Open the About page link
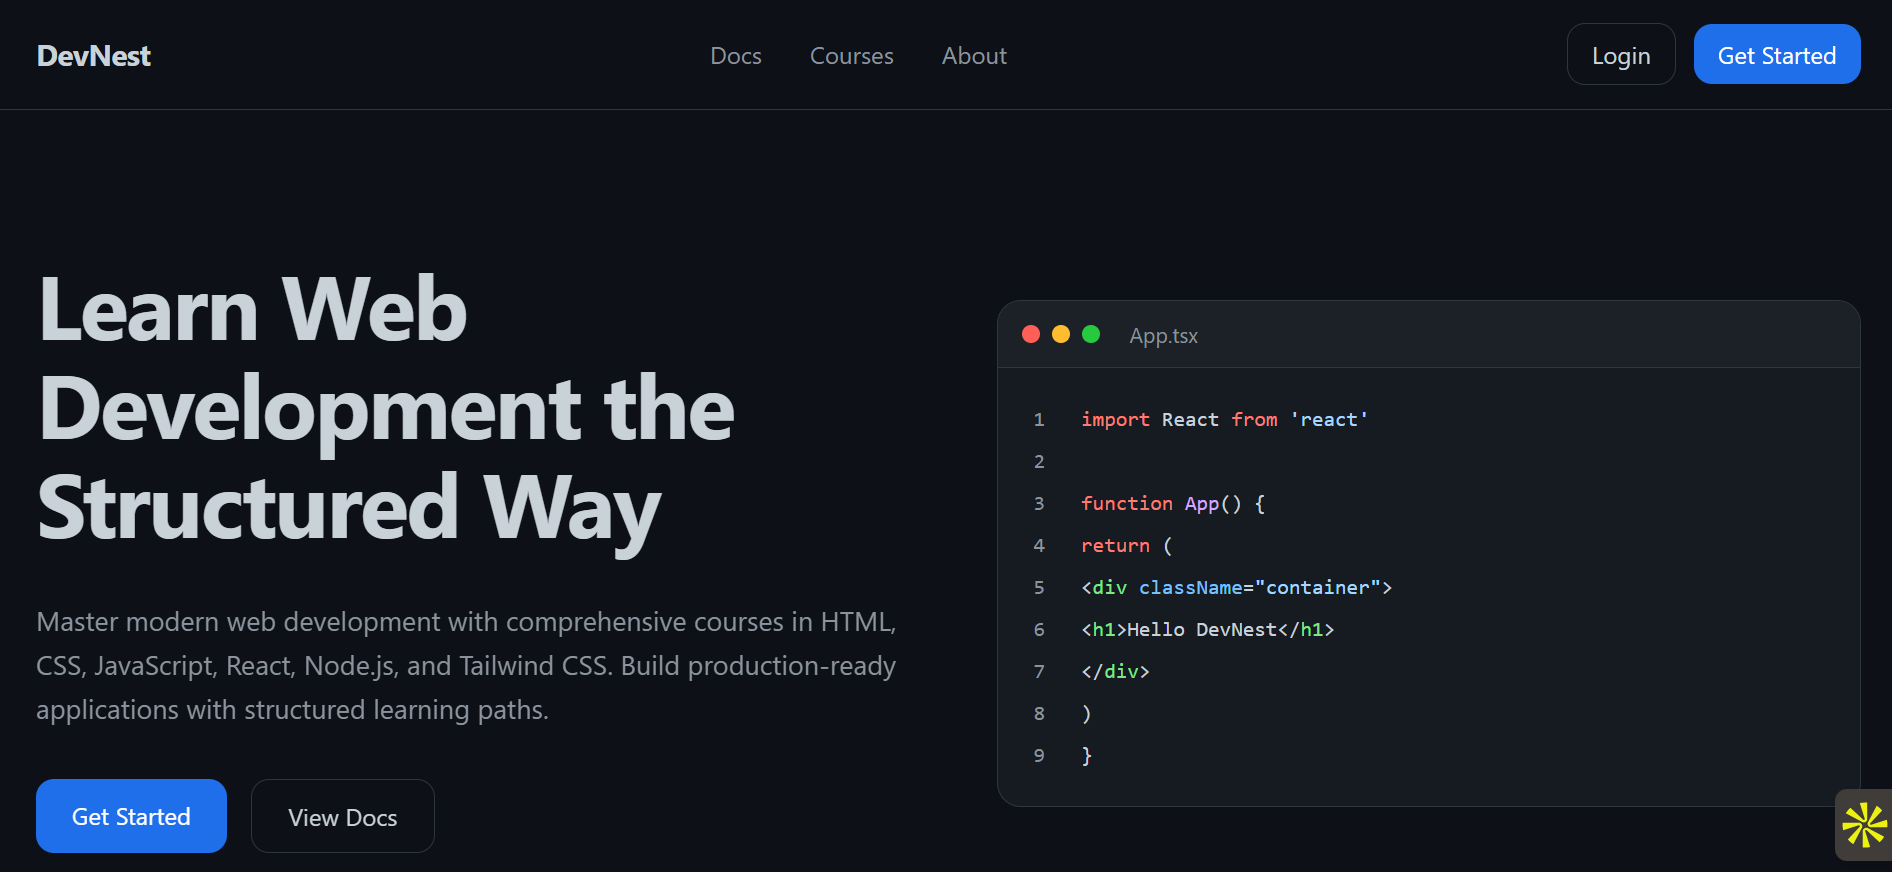The height and width of the screenshot is (872, 1892). tap(974, 56)
